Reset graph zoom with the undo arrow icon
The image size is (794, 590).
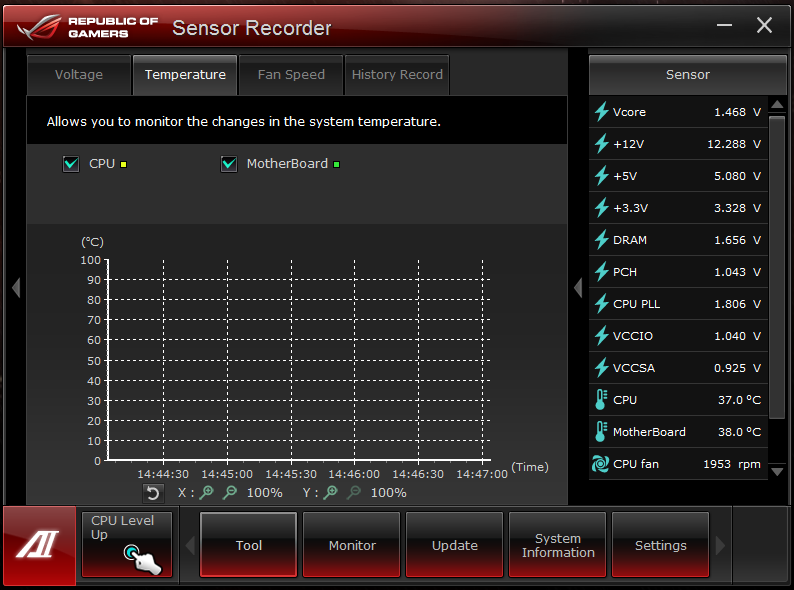coord(152,493)
